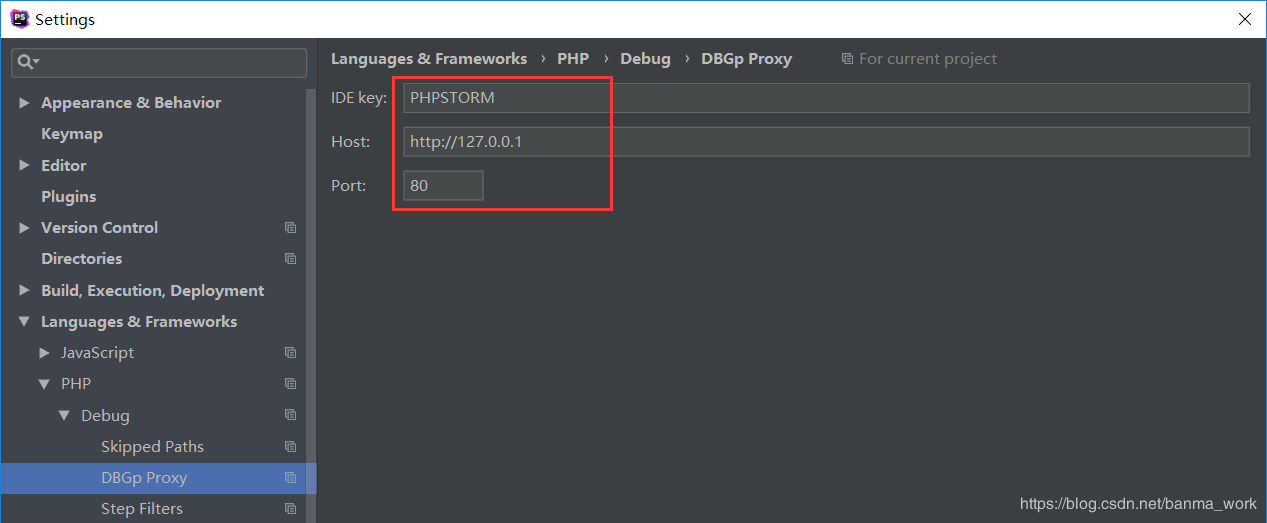Select Directories in the settings tree
Image resolution: width=1267 pixels, height=523 pixels.
coord(82,259)
